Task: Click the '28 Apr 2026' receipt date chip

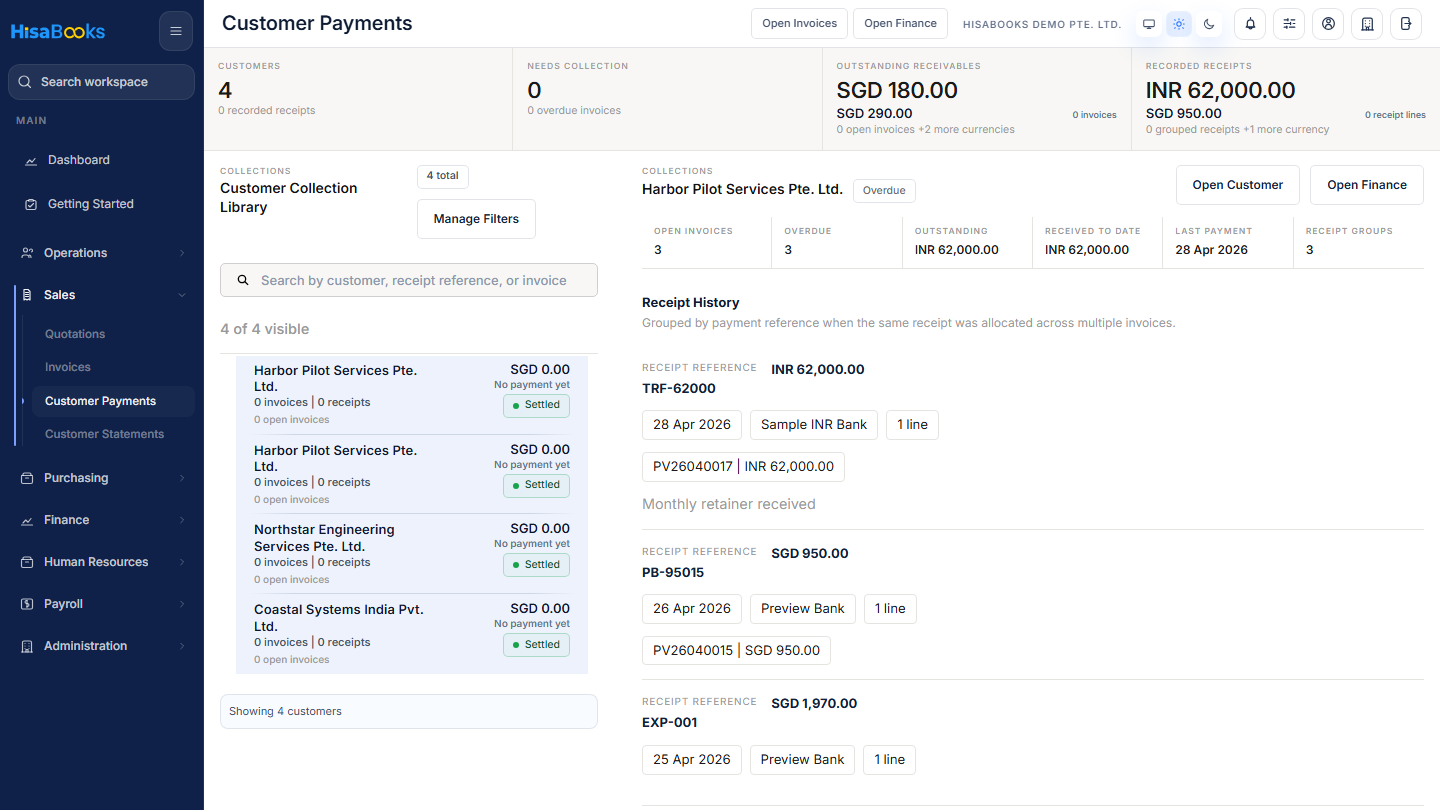Action: coord(692,425)
